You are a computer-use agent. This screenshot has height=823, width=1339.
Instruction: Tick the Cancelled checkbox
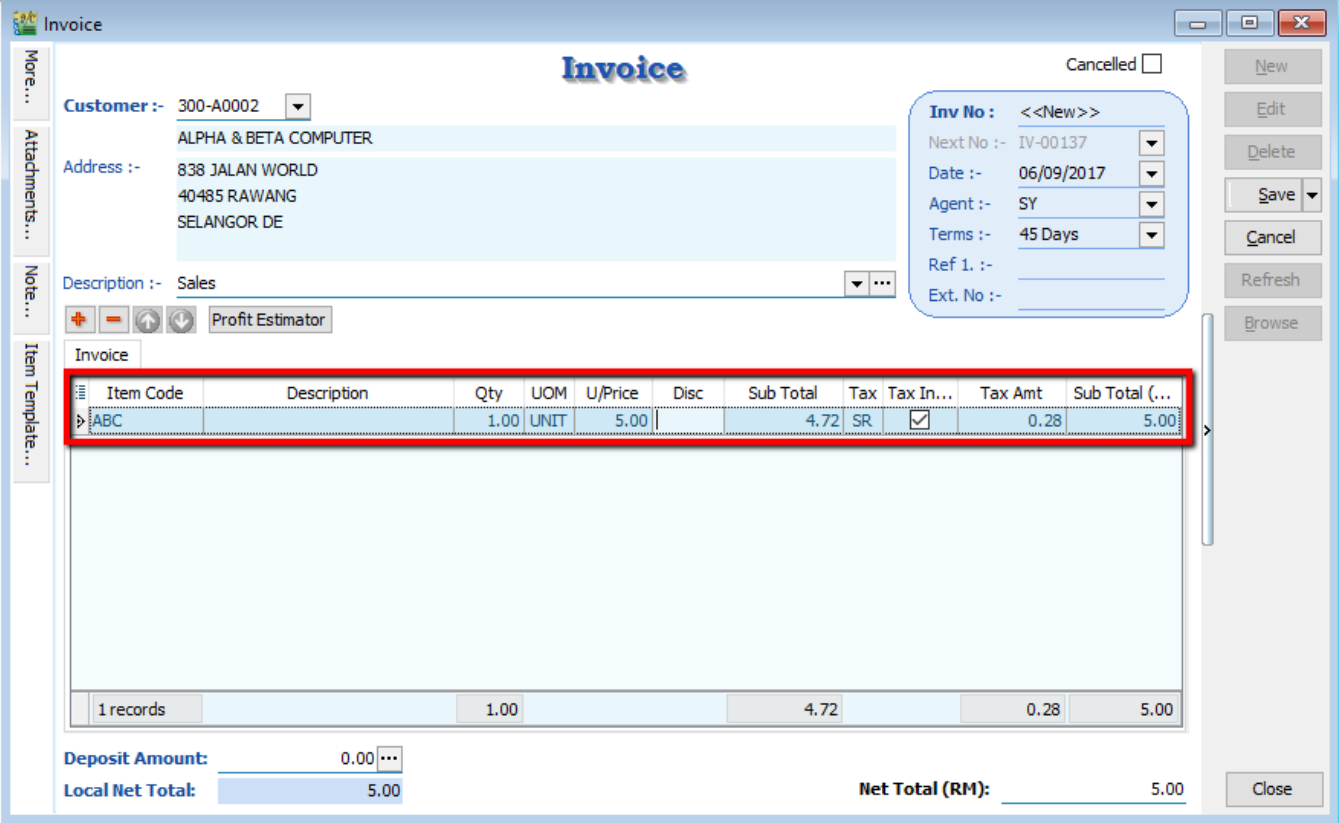(x=1152, y=65)
